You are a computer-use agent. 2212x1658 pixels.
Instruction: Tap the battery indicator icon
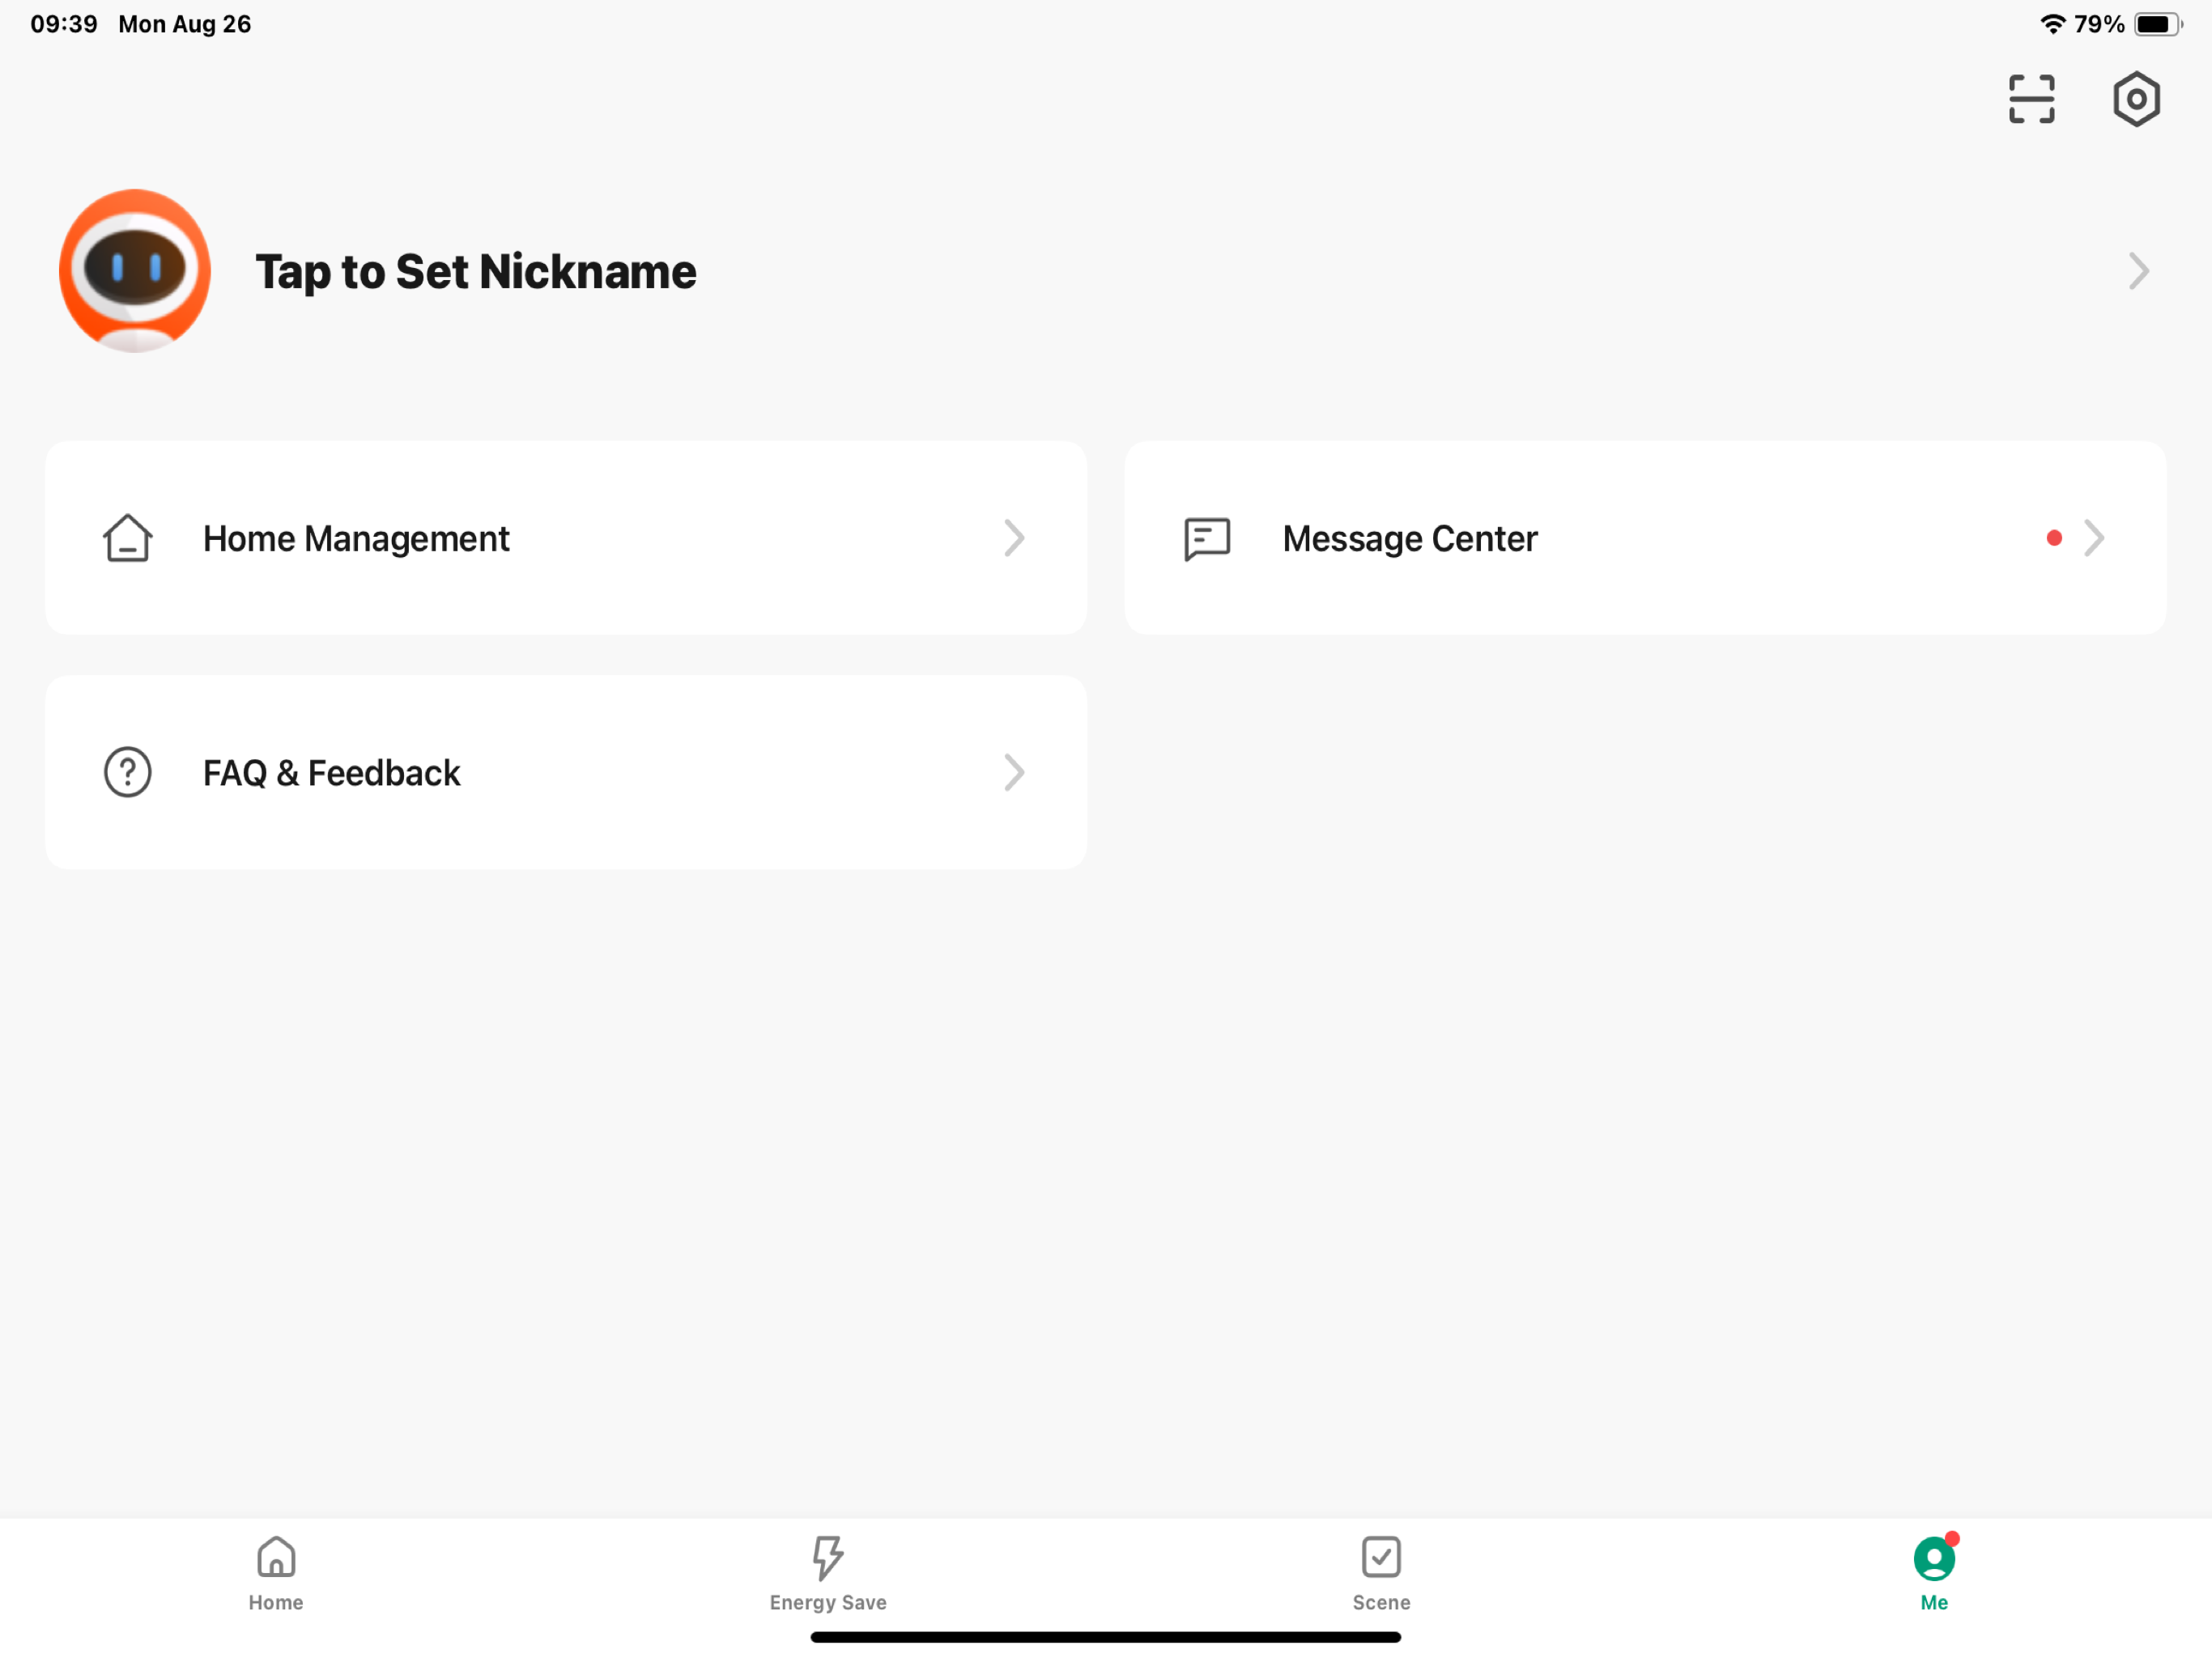(2158, 24)
